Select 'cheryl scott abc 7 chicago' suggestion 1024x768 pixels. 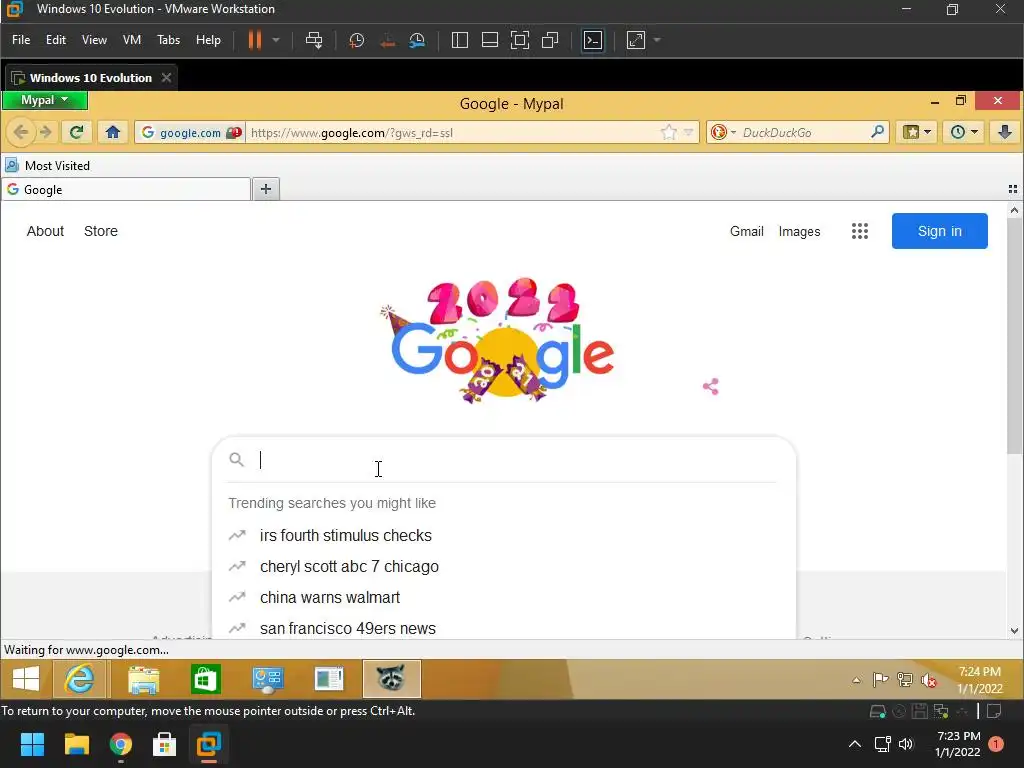pyautogui.click(x=503, y=567)
